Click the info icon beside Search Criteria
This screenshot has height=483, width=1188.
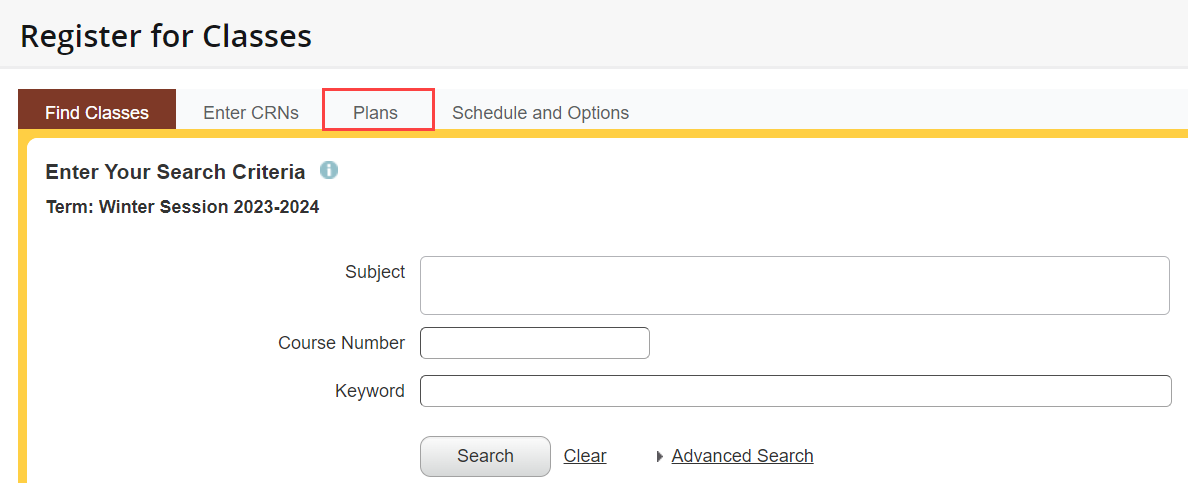[x=329, y=170]
